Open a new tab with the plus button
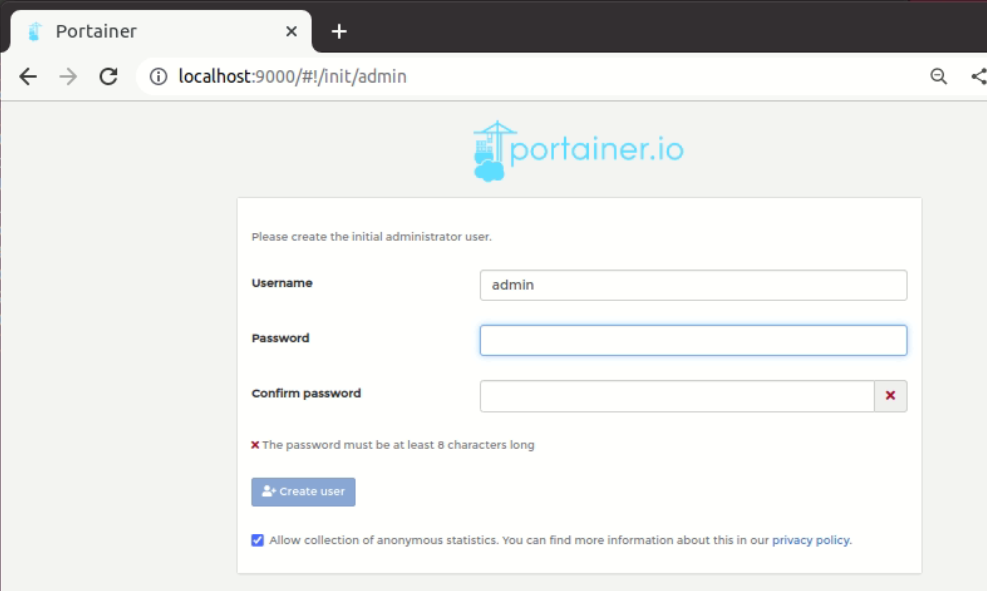Image resolution: width=987 pixels, height=591 pixels. [339, 31]
